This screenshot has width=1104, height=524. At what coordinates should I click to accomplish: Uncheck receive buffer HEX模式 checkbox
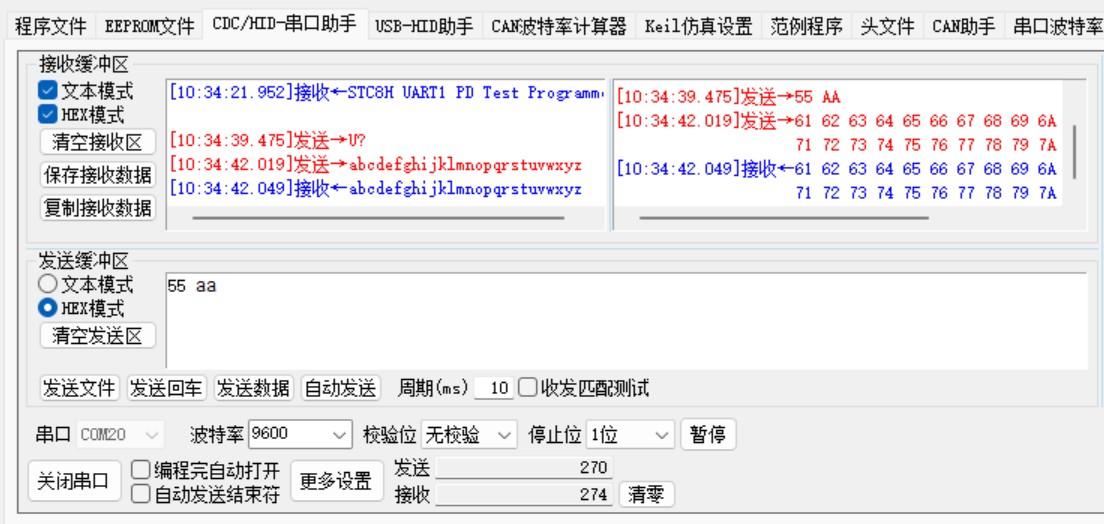pos(48,113)
